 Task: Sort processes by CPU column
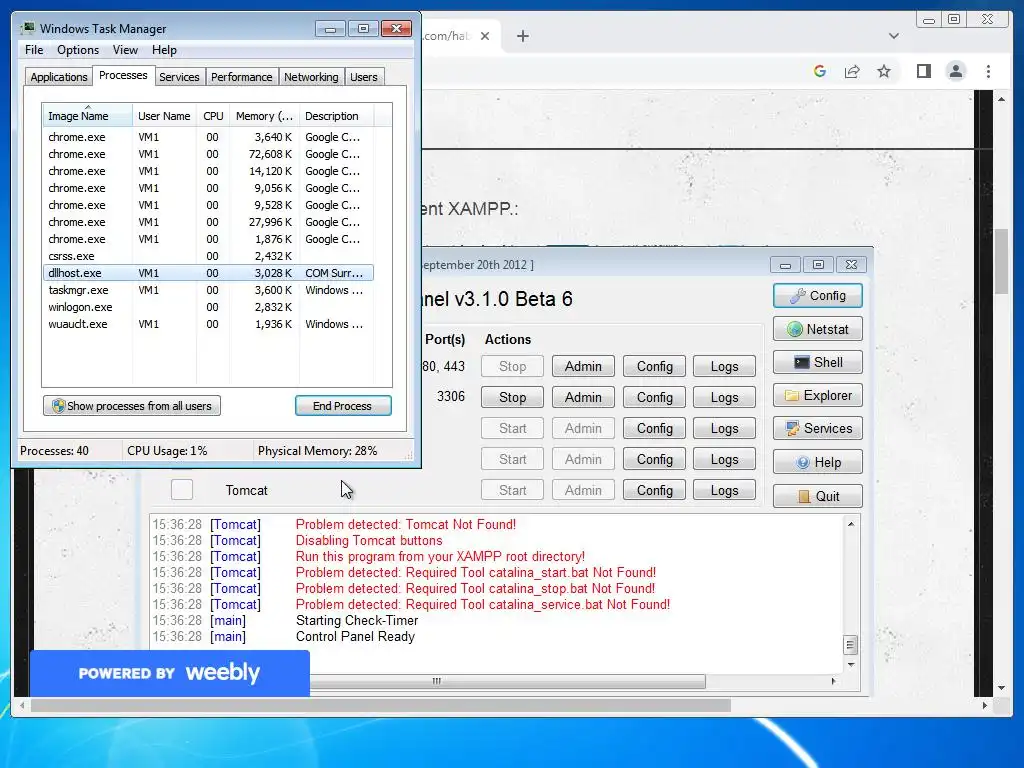[x=213, y=116]
